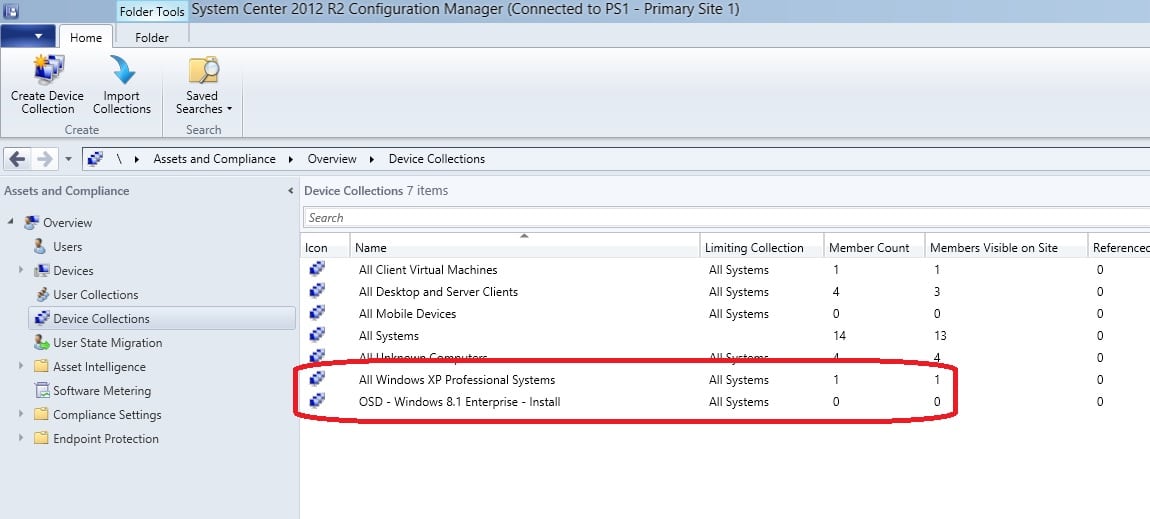The image size is (1150, 519).
Task: Click icon of All Client Virtual Machines row
Action: [x=317, y=269]
